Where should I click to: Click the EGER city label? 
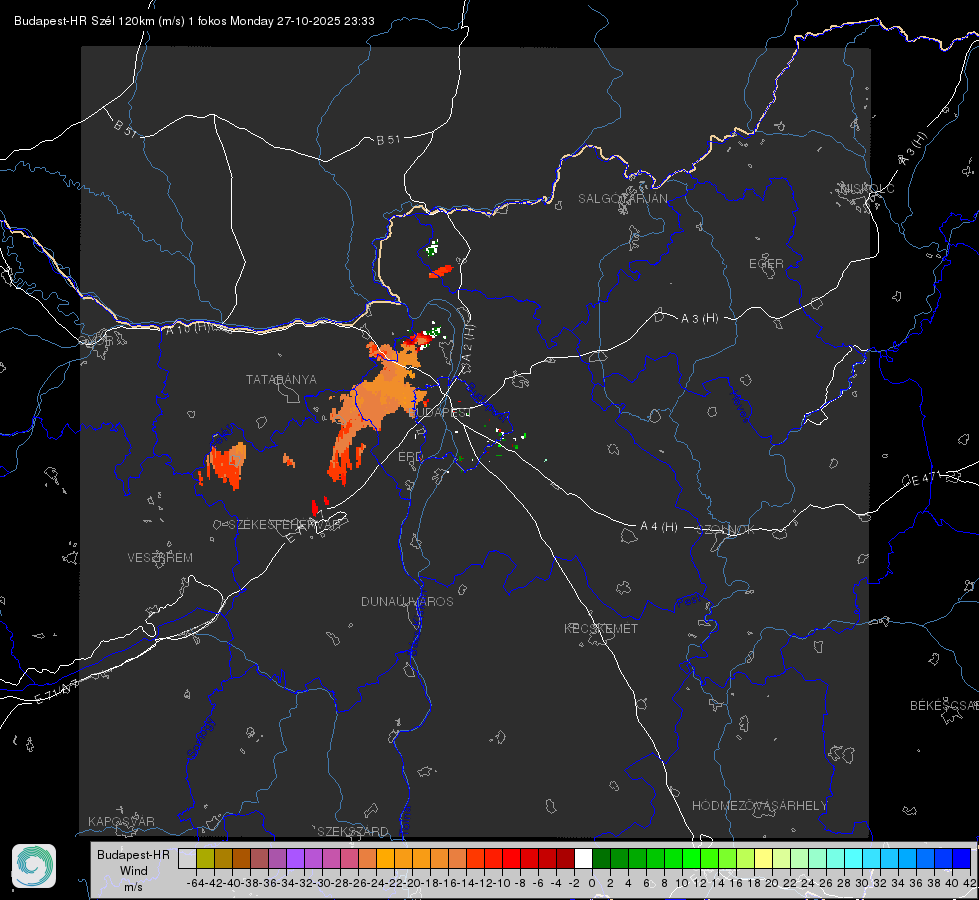coord(766,264)
